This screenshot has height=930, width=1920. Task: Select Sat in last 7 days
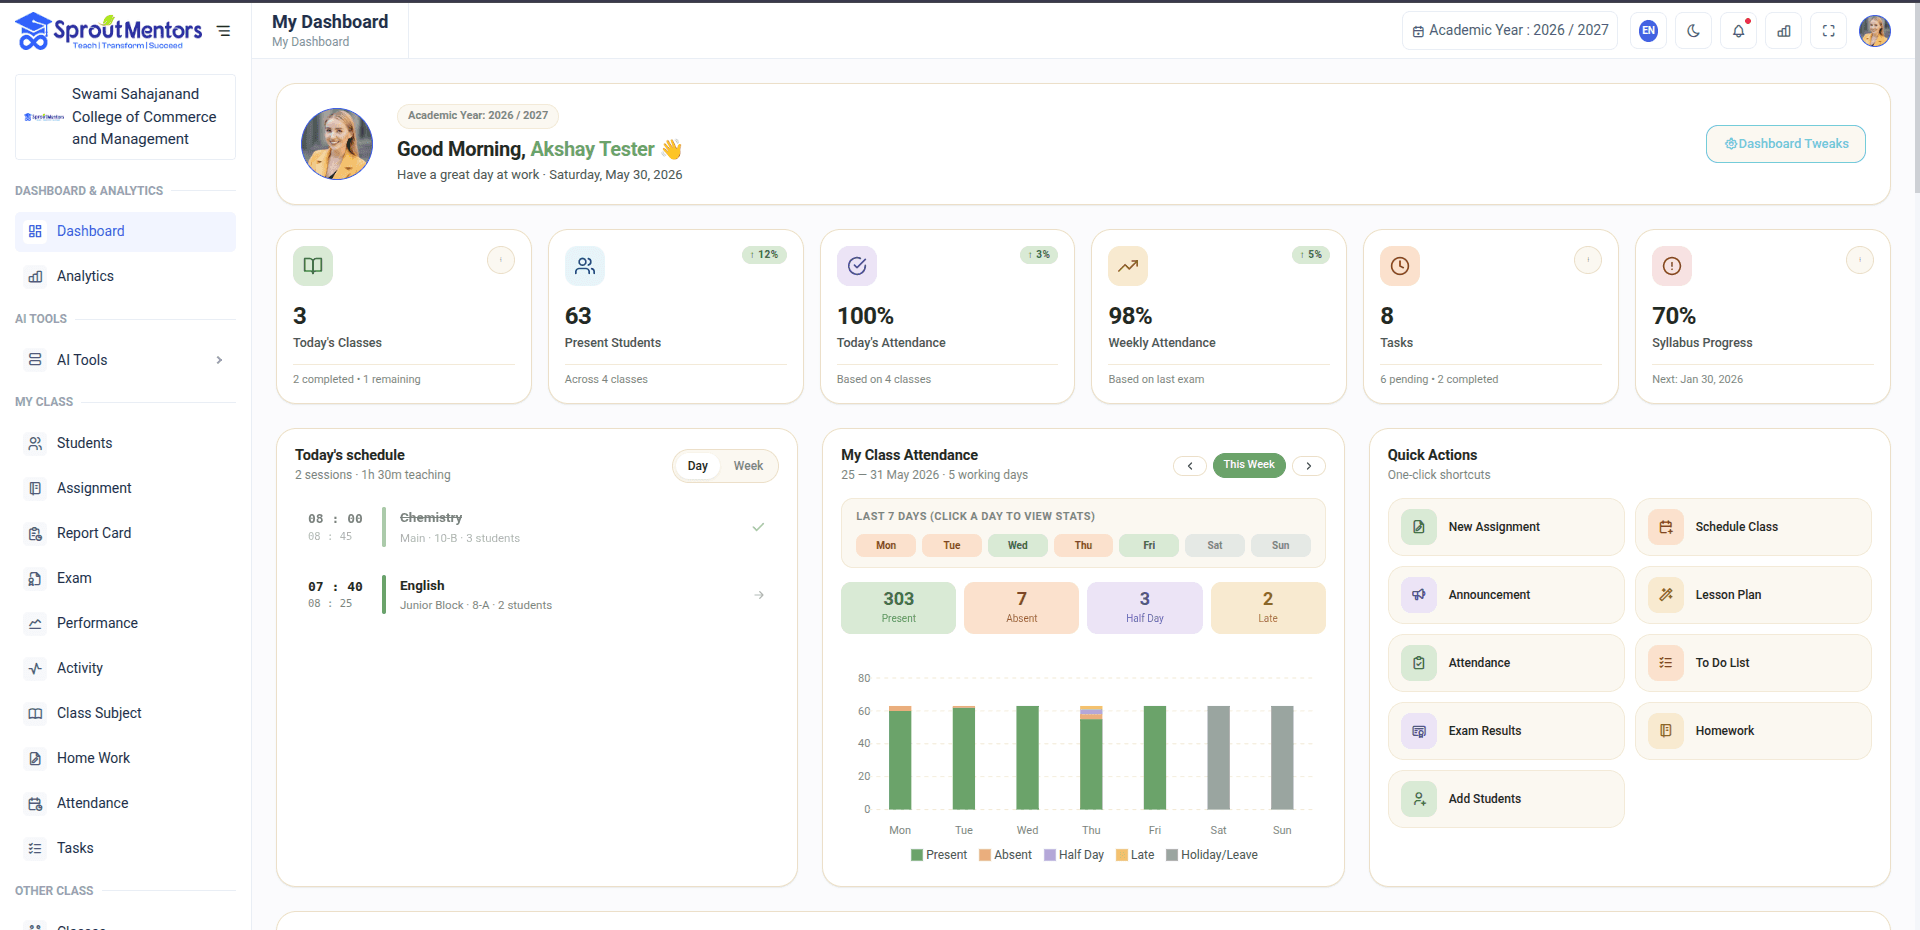click(x=1215, y=546)
